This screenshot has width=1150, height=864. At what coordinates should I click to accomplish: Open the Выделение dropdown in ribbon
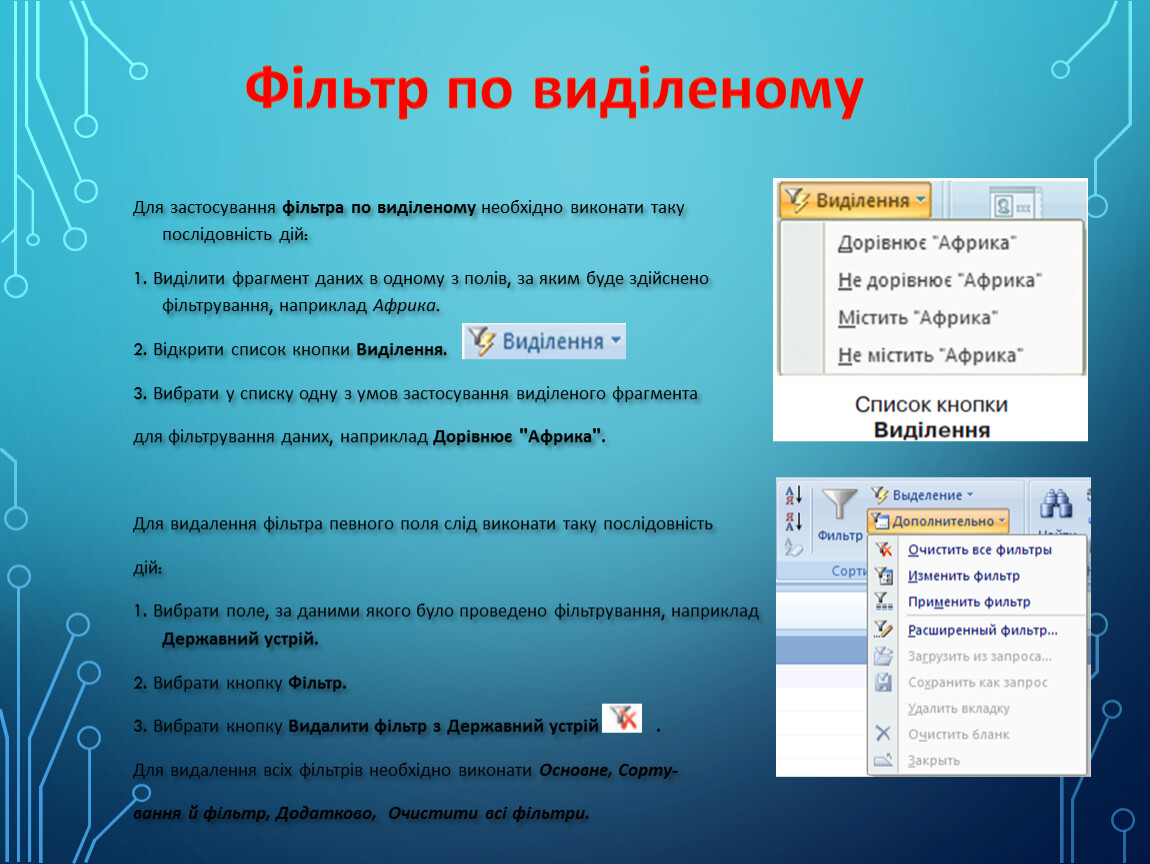923,495
